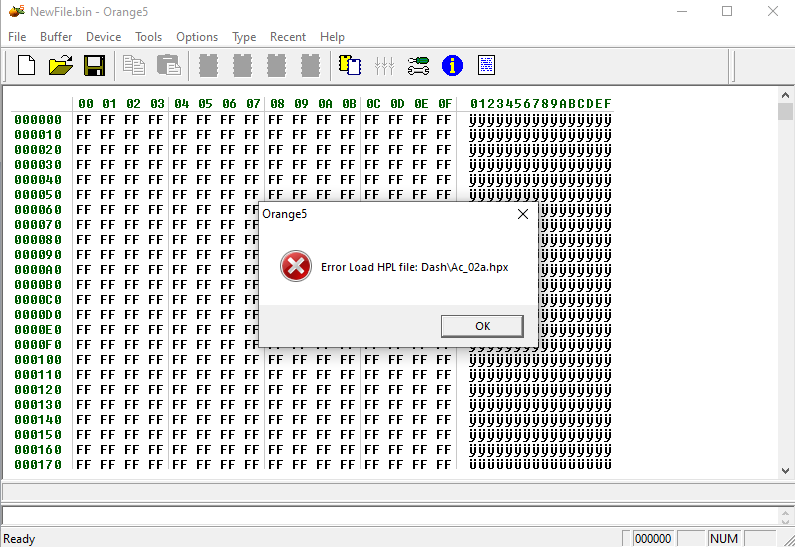795x547 pixels.
Task: Expand the Recent files menu
Action: click(x=288, y=37)
